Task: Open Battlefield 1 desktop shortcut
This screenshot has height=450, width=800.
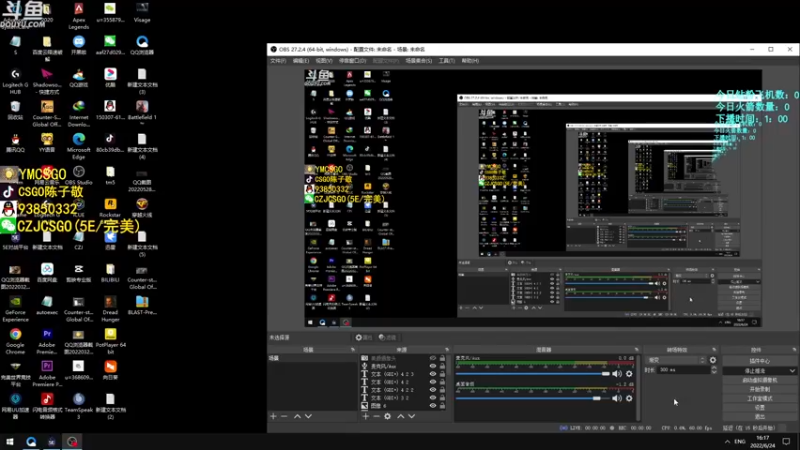Action: tap(142, 113)
